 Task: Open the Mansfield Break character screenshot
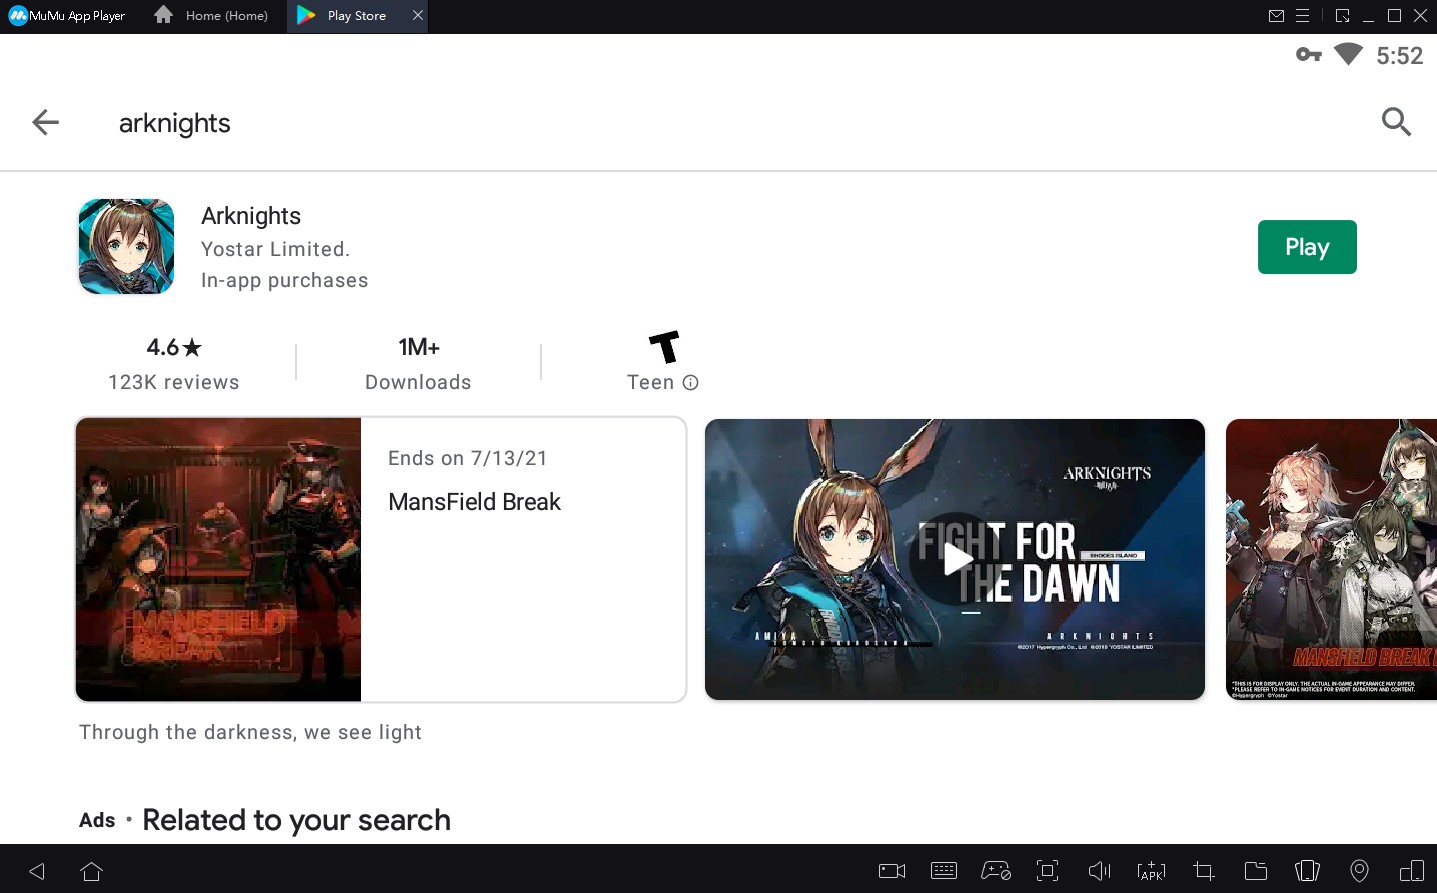(1332, 560)
